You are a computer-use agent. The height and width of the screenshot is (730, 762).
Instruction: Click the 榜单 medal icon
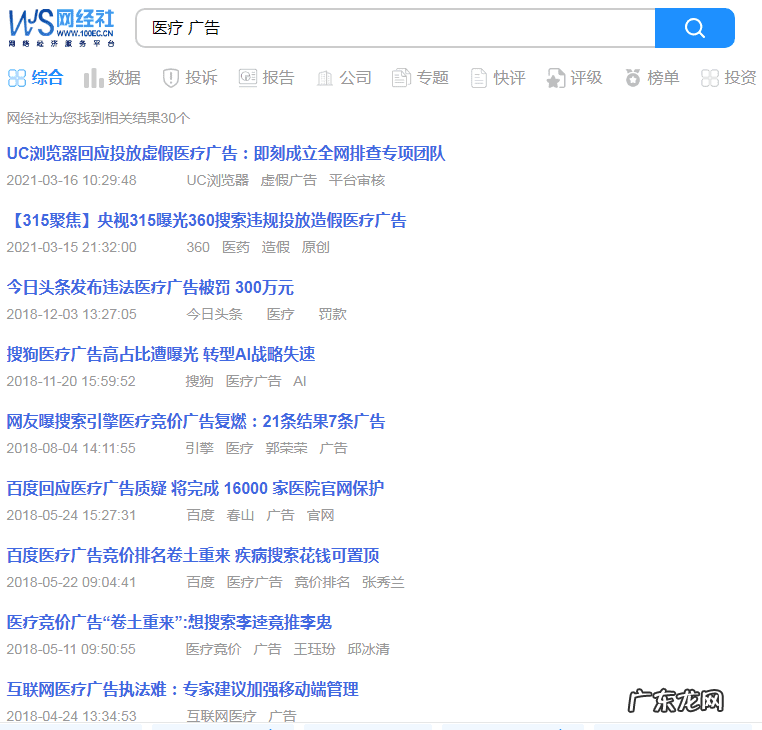633,78
